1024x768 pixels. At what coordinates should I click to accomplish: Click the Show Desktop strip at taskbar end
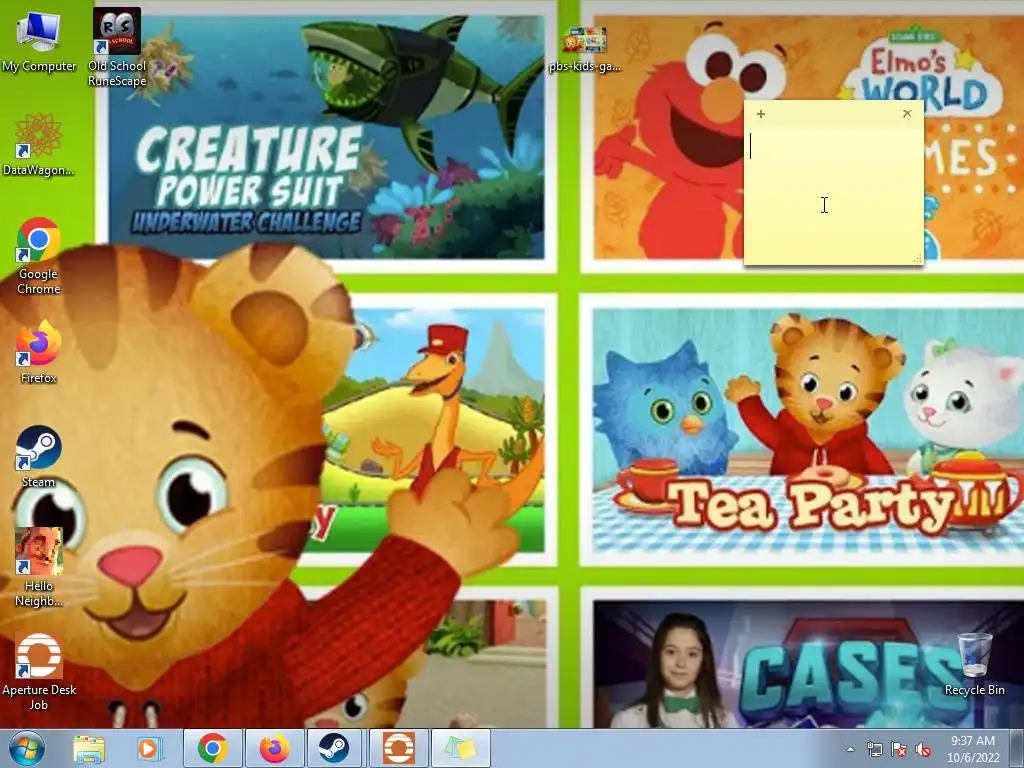[x=1017, y=748]
